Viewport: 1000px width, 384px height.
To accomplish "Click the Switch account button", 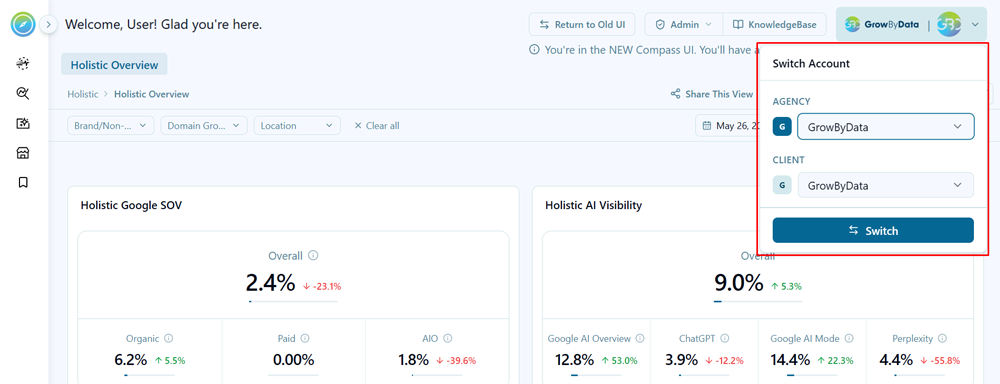I will click(x=873, y=230).
